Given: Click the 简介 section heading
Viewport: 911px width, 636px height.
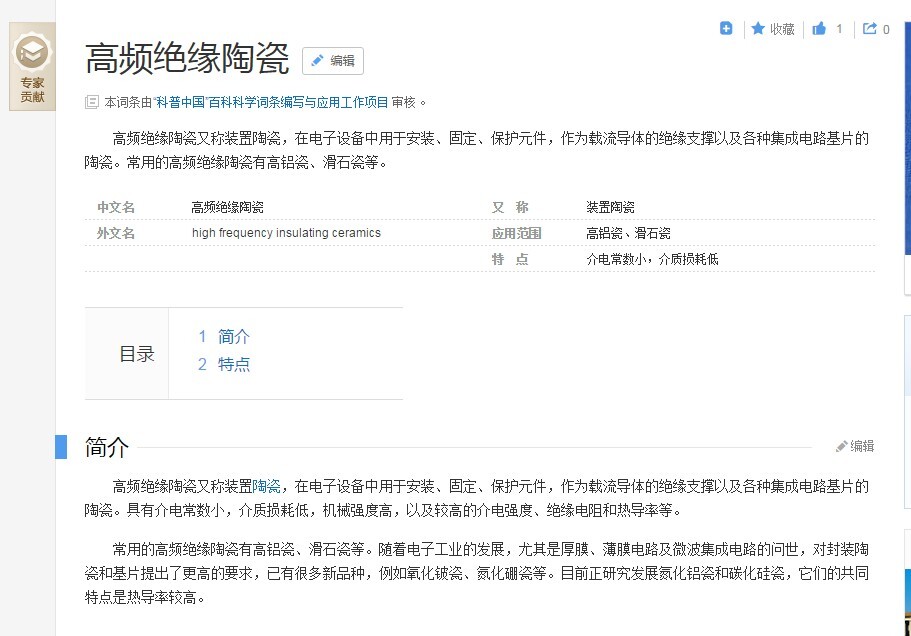Looking at the screenshot, I should tap(107, 447).
